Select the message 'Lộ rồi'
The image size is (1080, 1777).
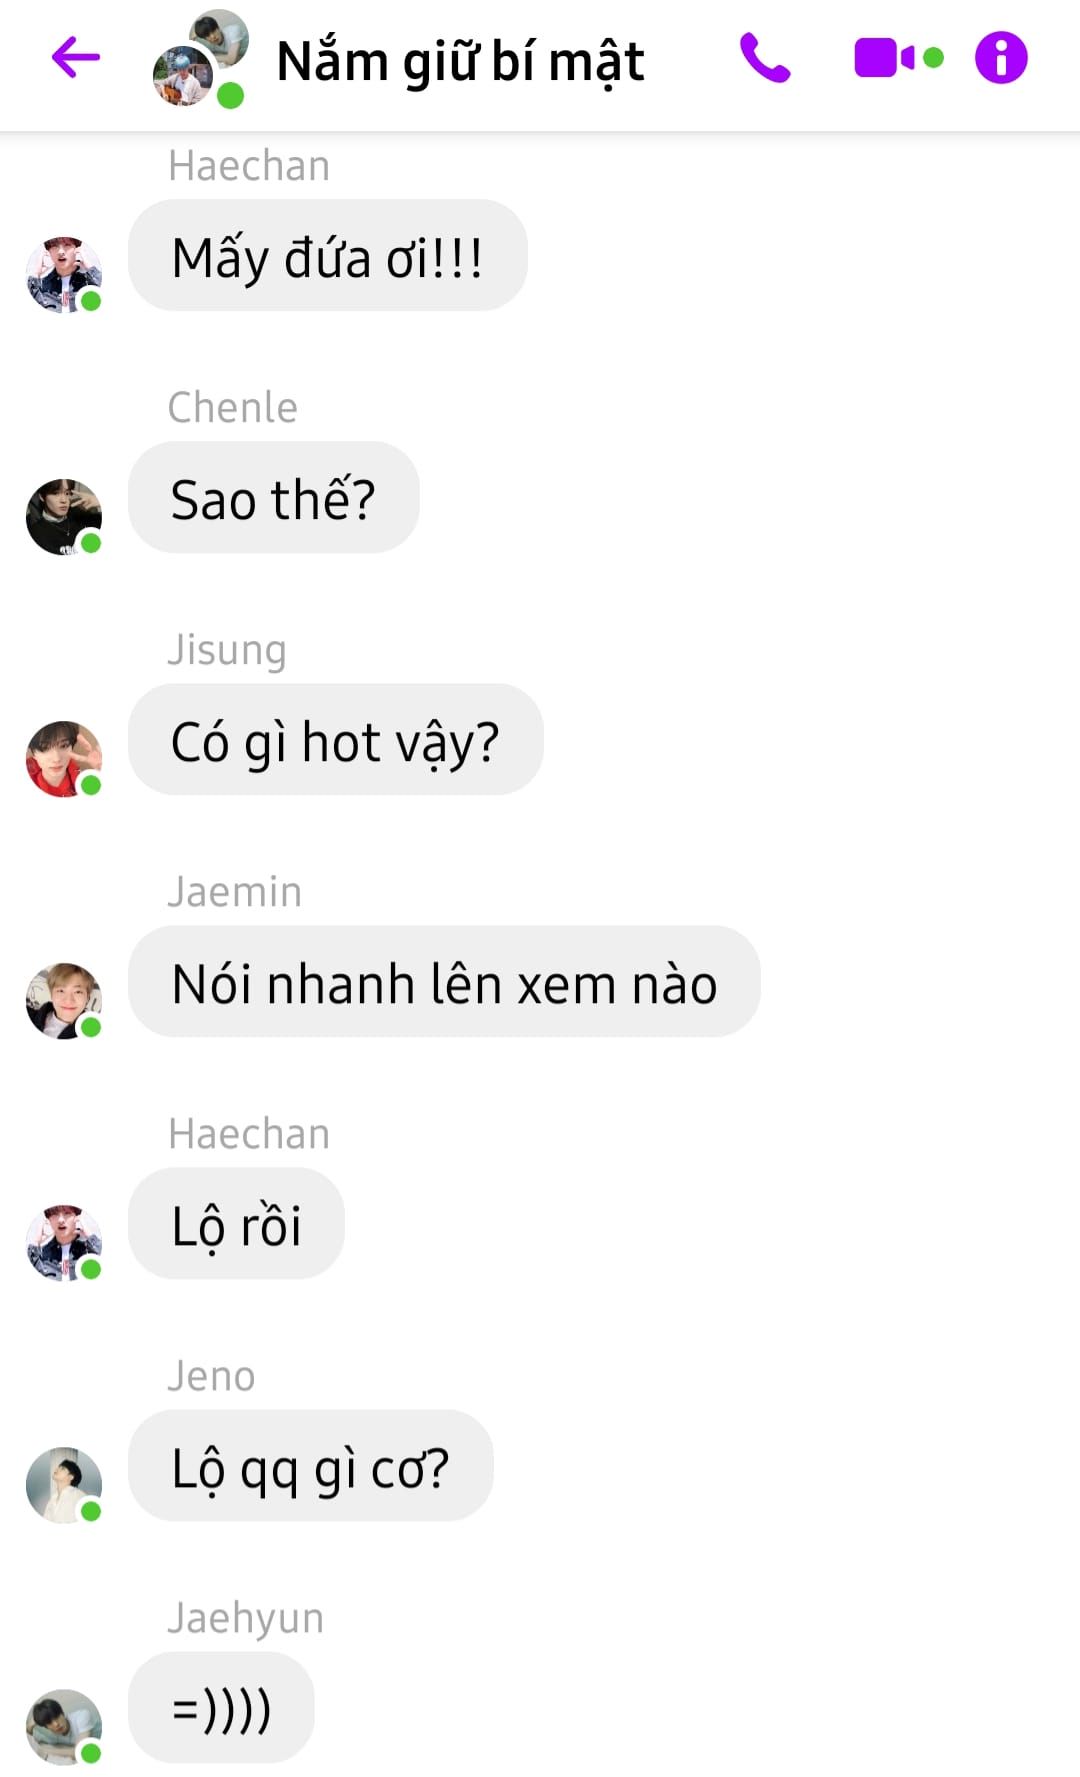pyautogui.click(x=236, y=1224)
